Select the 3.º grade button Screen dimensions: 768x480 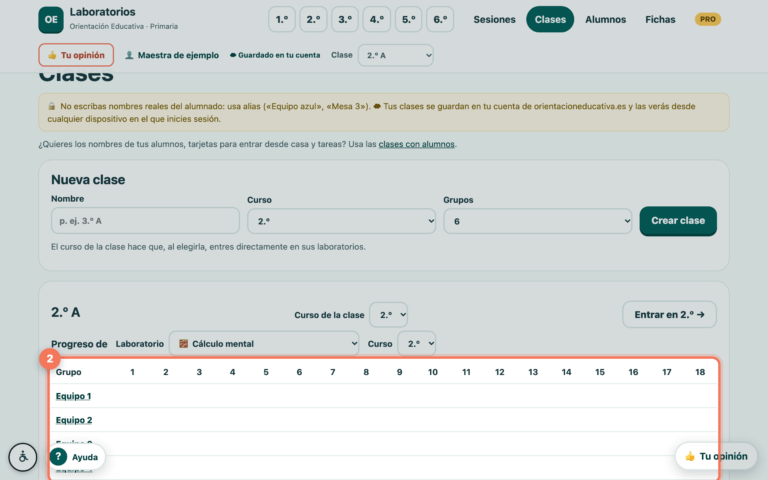[345, 20]
